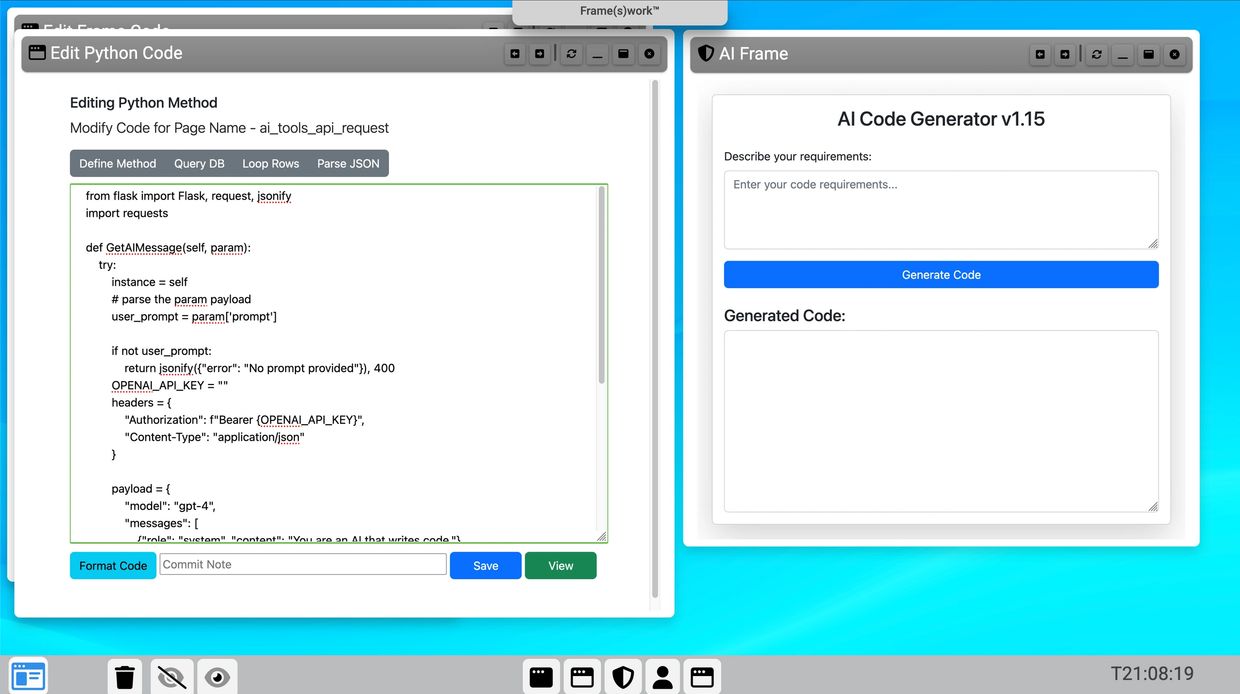The image size is (1240, 694).
Task: Click the '"model": "gpt-4",' code line
Action: pyautogui.click(x=170, y=506)
